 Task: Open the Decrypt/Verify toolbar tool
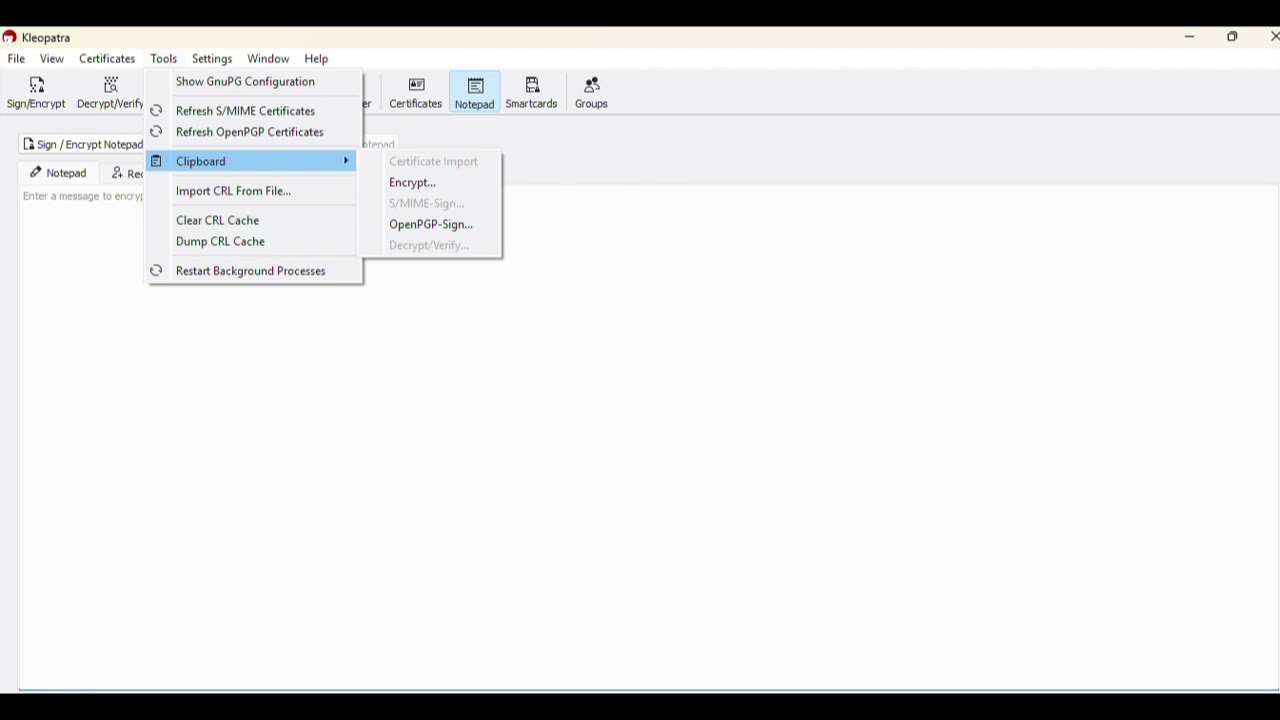coord(109,92)
